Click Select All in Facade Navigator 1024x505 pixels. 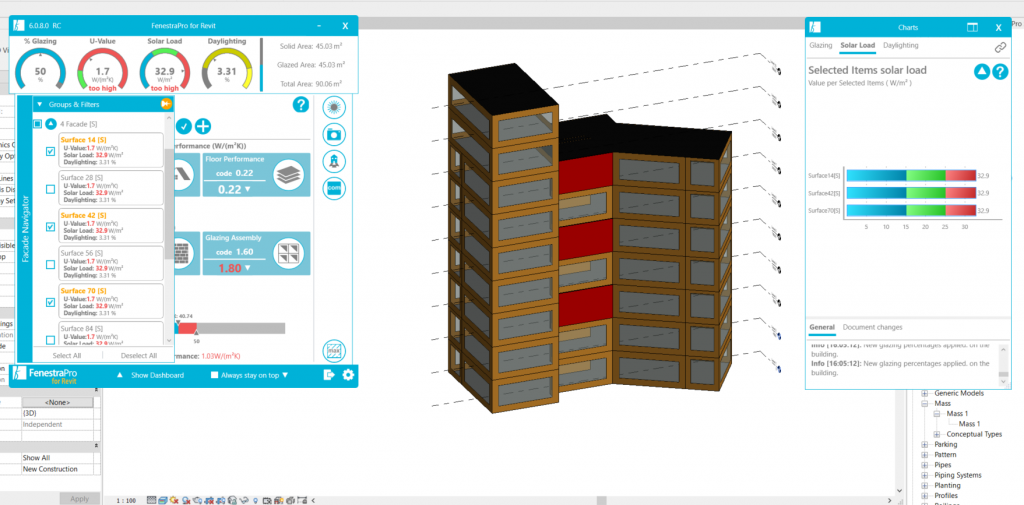pos(67,356)
